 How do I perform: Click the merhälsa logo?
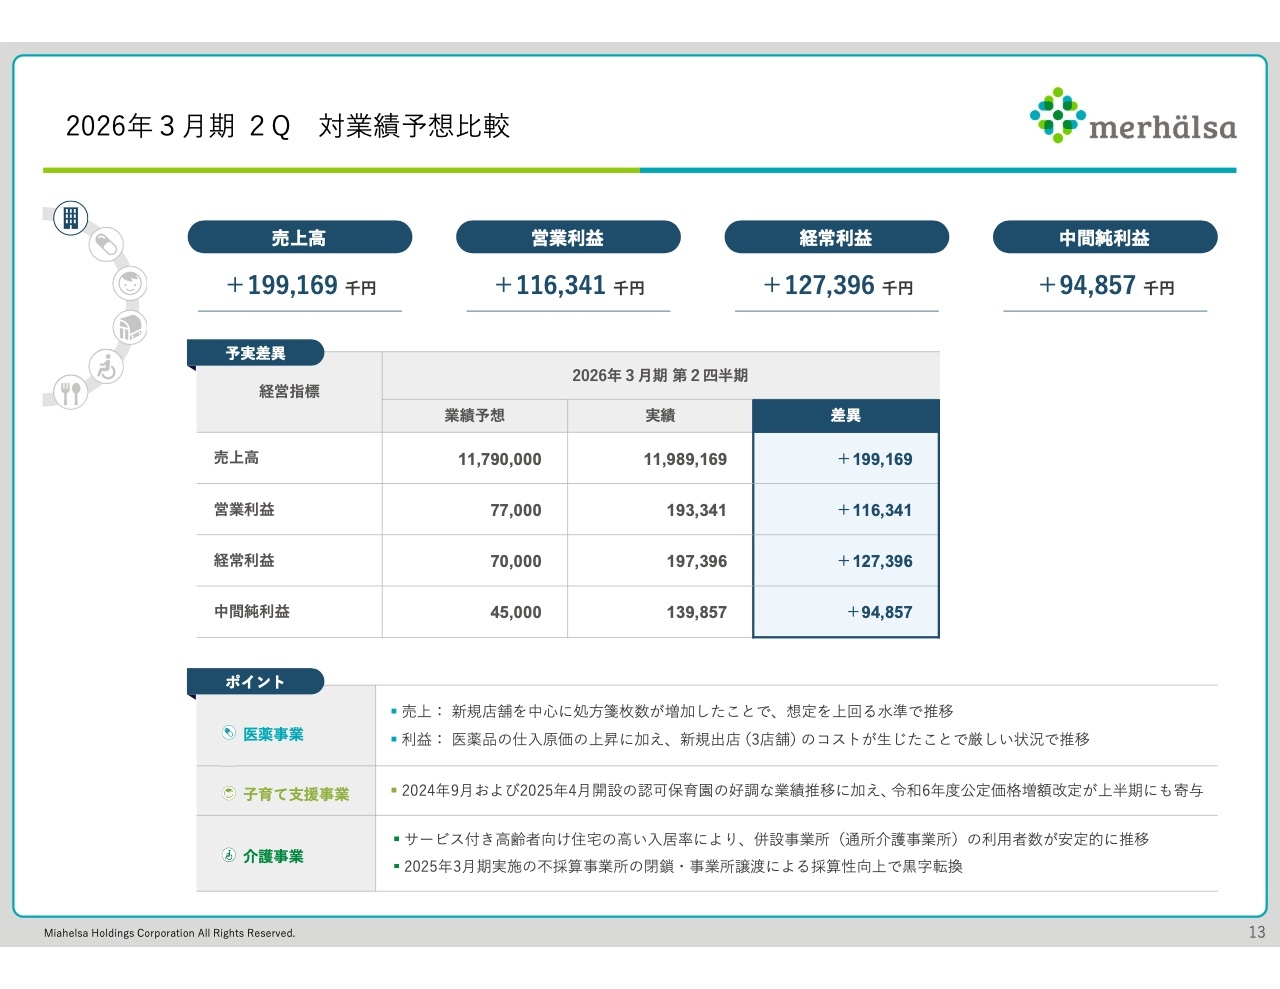point(1133,117)
